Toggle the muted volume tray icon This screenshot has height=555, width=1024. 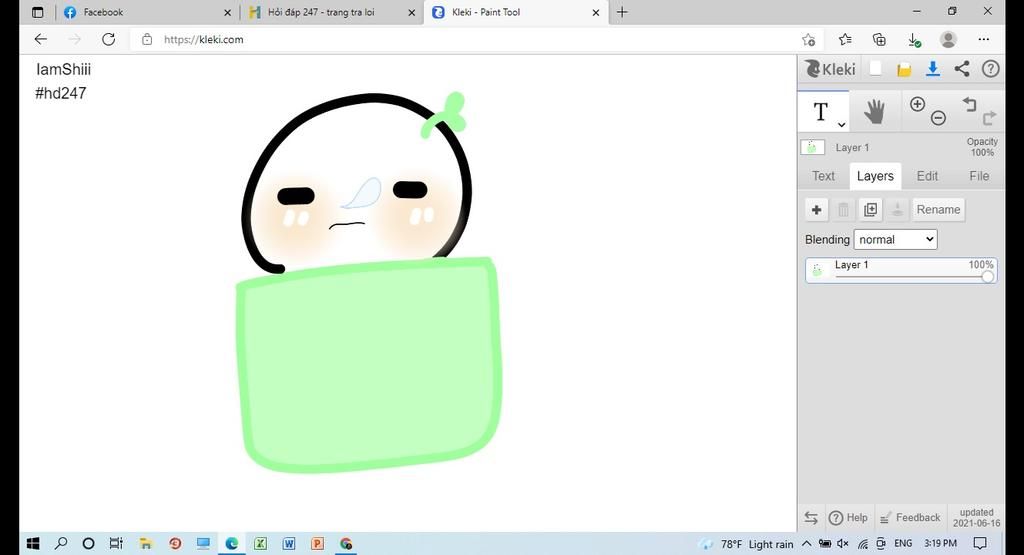[843, 543]
